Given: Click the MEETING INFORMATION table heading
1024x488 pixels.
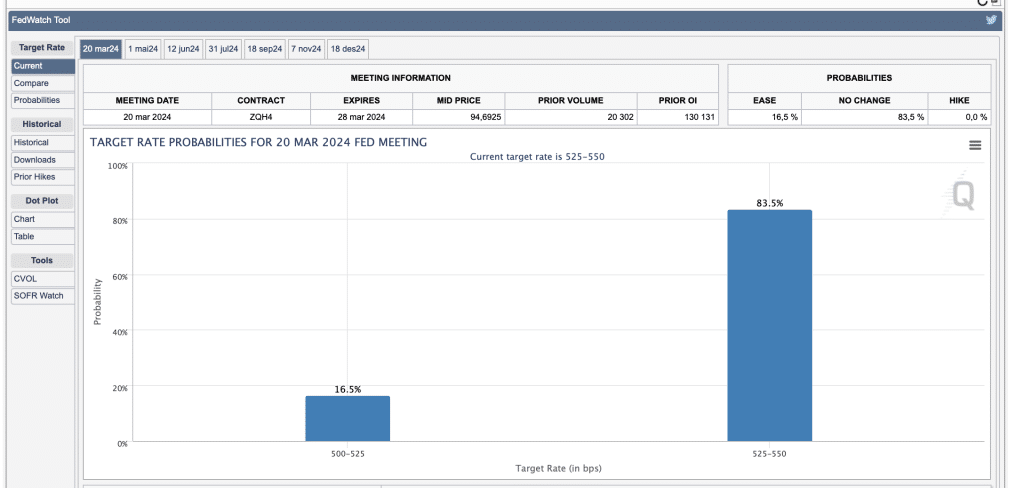Looking at the screenshot, I should (400, 78).
